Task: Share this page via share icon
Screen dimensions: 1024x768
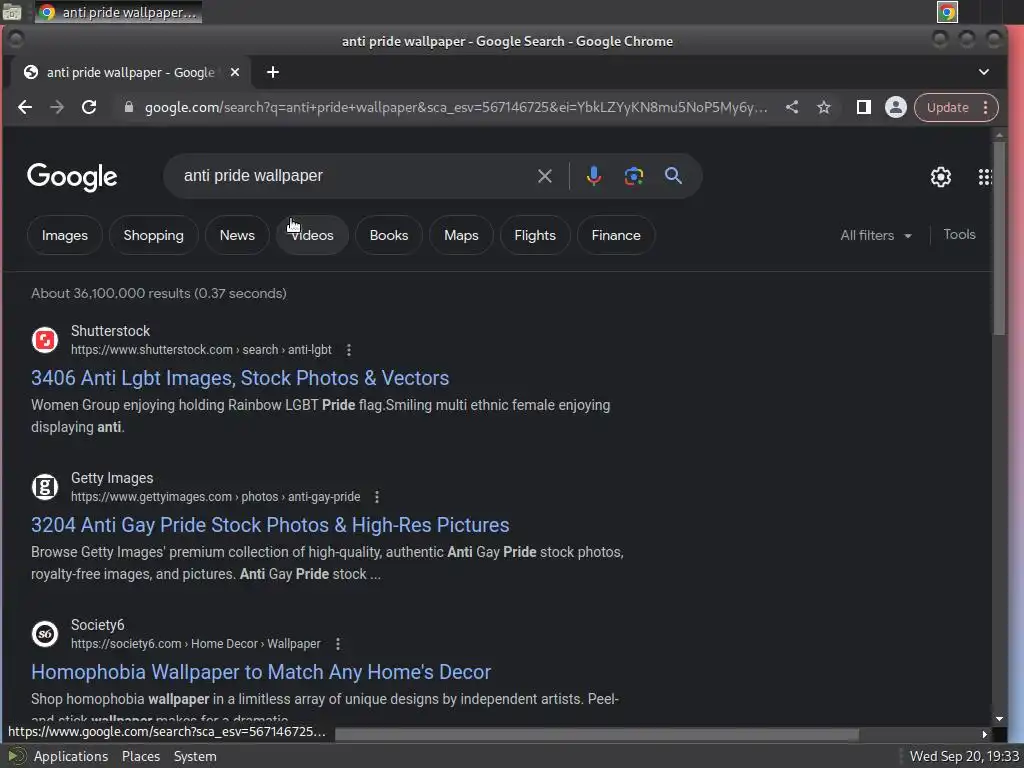Action: 792,107
